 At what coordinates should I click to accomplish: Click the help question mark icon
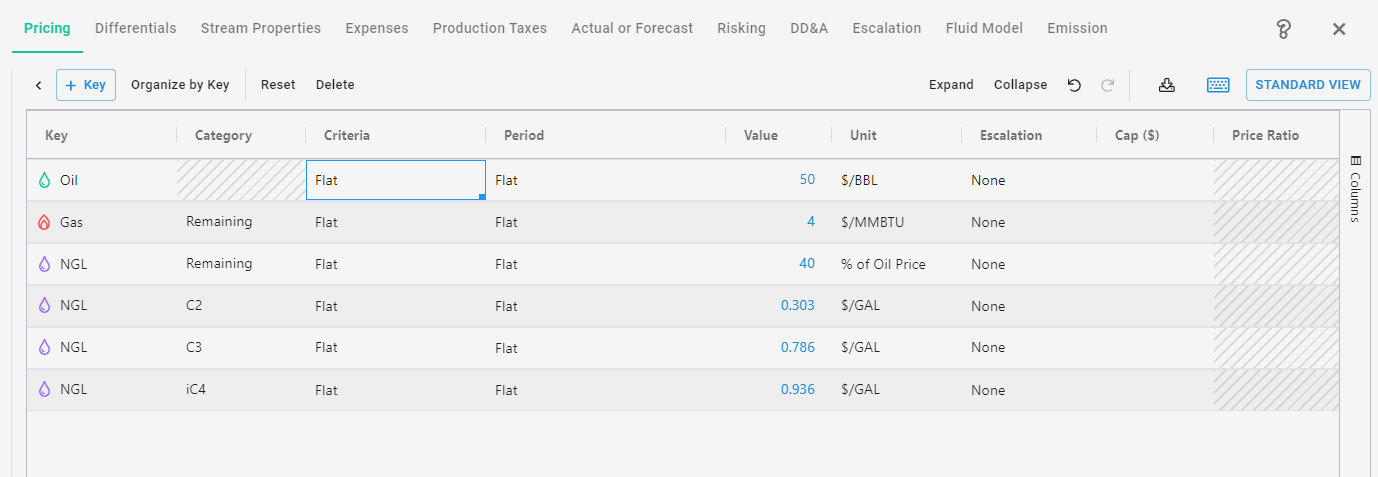(1284, 29)
